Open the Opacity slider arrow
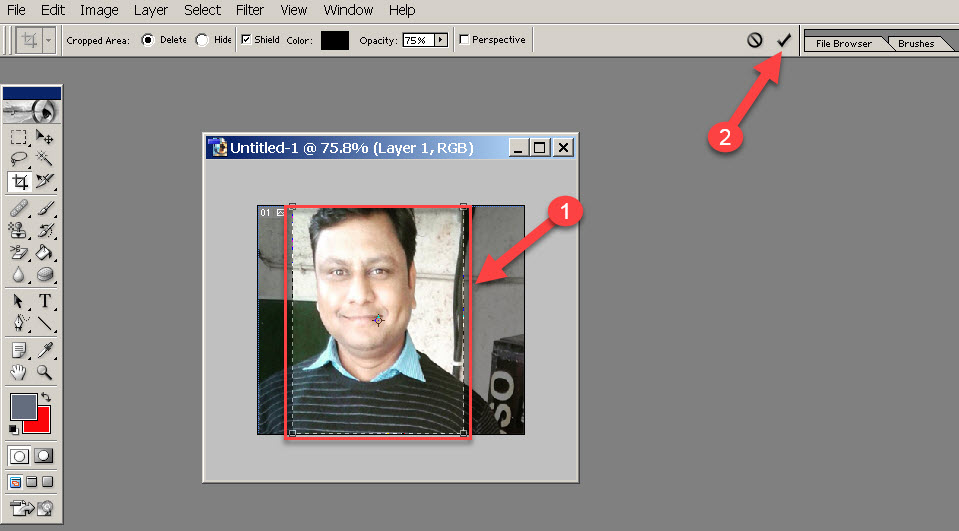Screen dimensions: 959x531 pos(441,40)
